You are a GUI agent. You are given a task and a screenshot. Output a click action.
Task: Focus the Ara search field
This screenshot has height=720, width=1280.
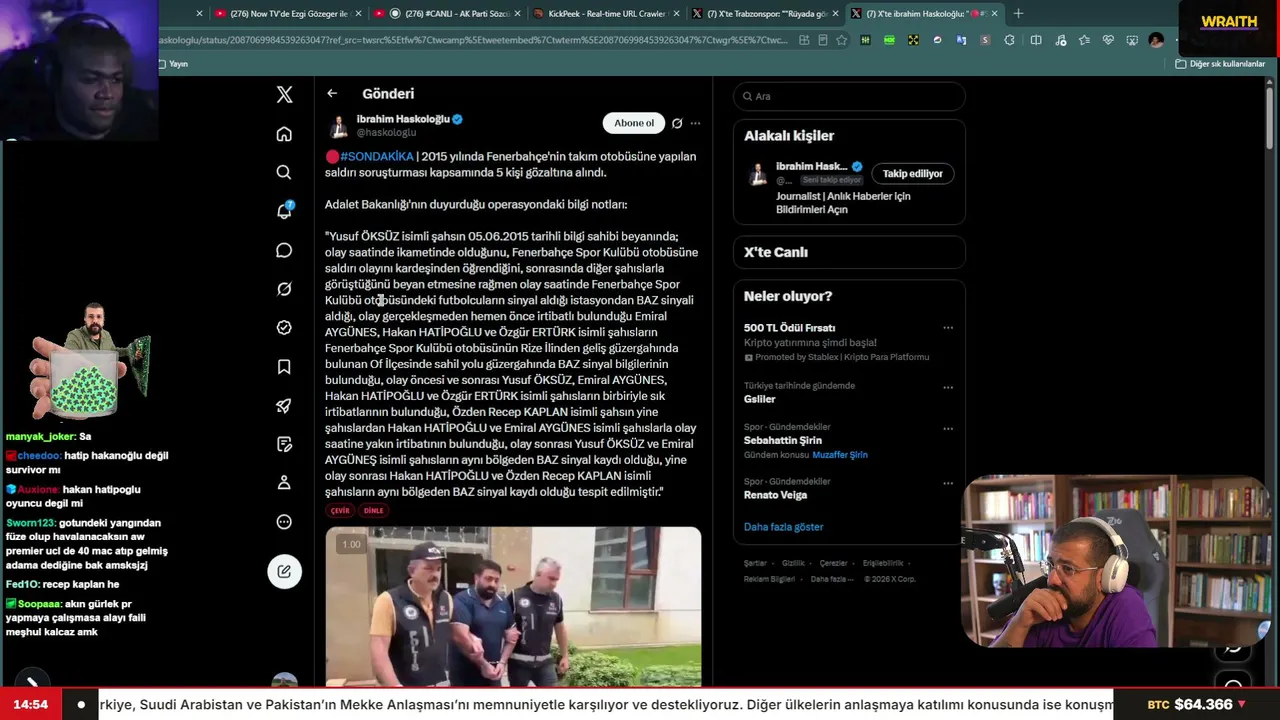click(849, 96)
